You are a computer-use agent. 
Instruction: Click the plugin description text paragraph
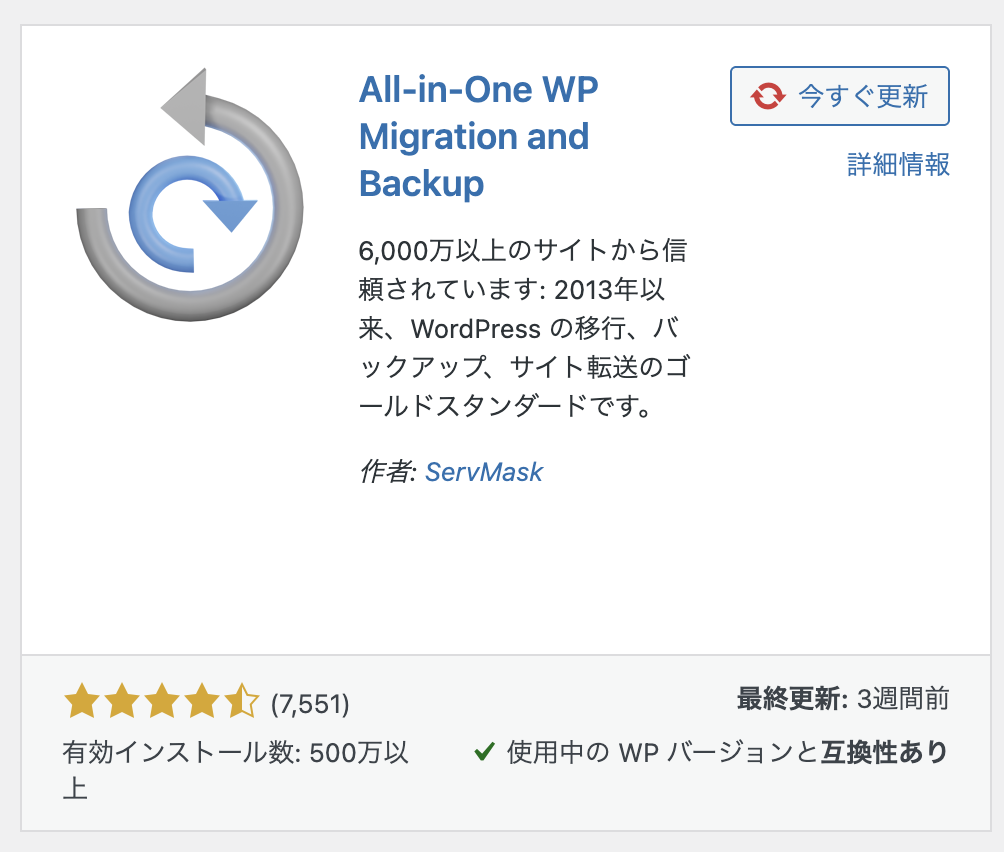point(523,328)
